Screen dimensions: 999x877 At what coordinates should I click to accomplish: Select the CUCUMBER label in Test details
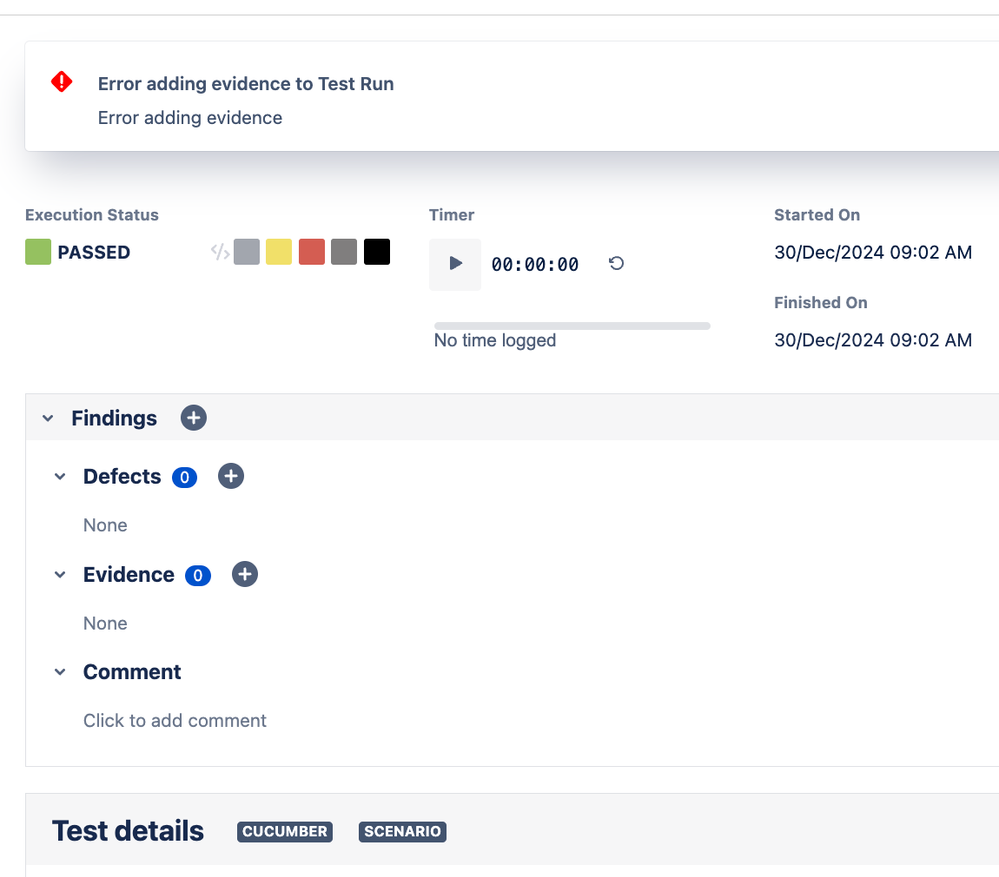pos(284,831)
